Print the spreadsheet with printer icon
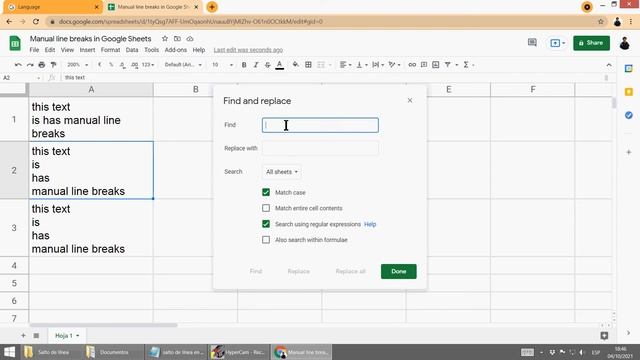 [42, 65]
